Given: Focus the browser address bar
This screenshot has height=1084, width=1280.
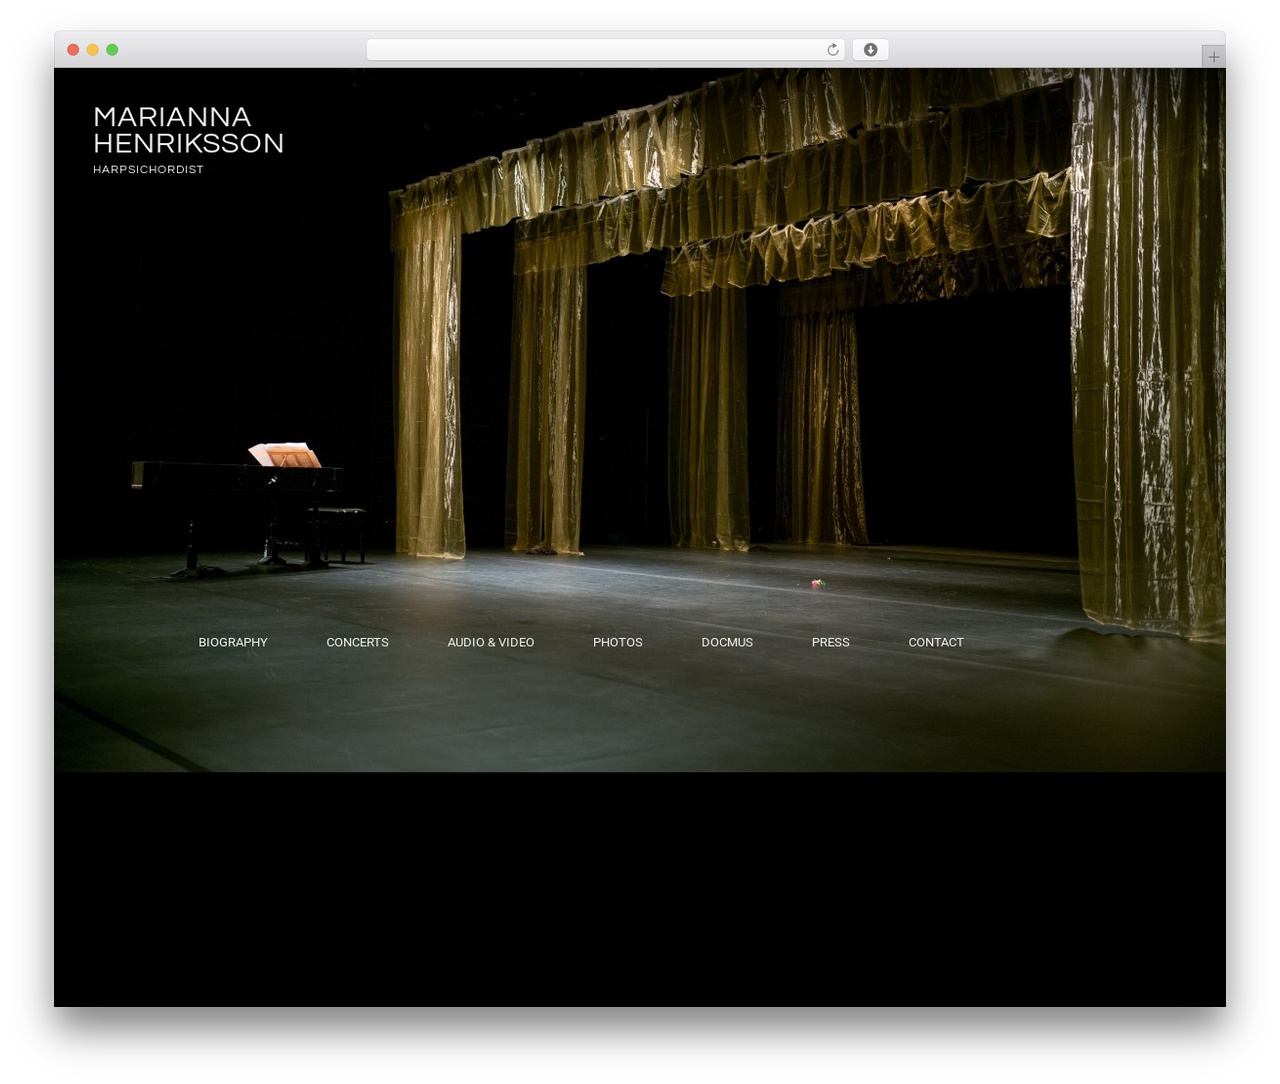Looking at the screenshot, I should (605, 50).
